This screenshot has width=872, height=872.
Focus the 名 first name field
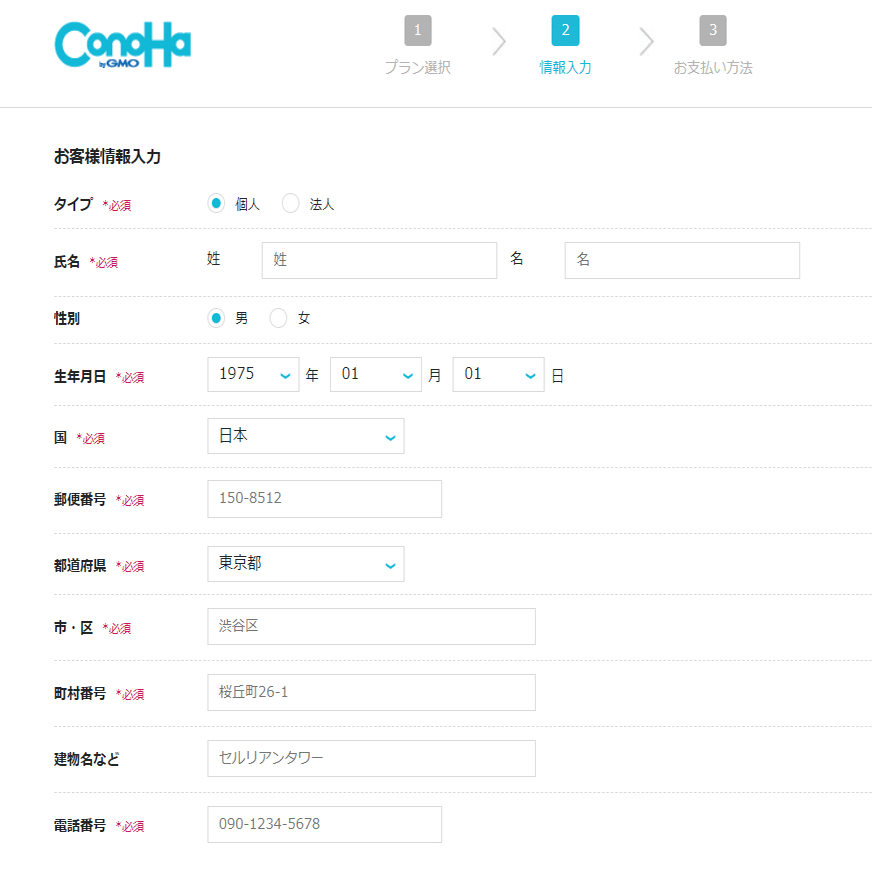[682, 260]
